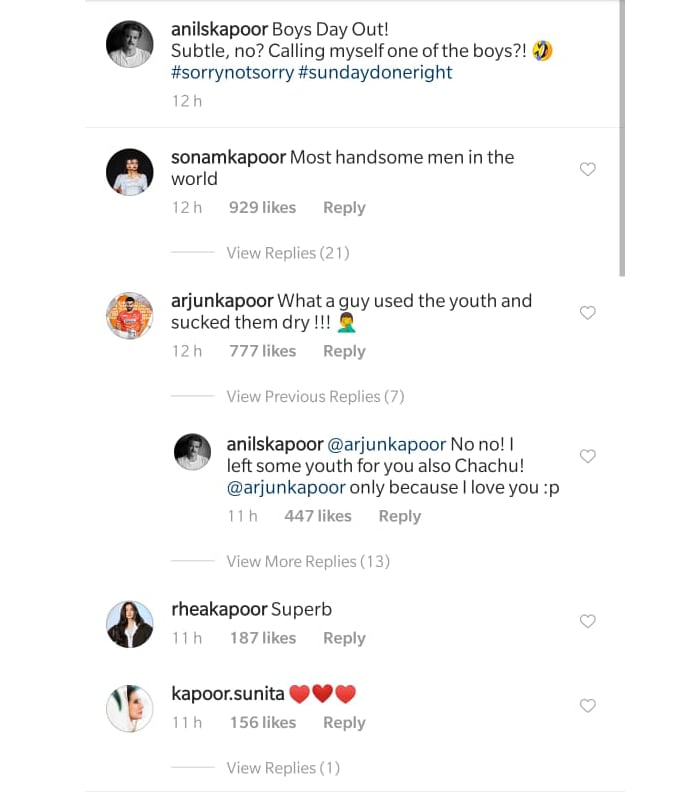Open anilskapoor's avatar in the reply
700x800 pixels.
[x=192, y=452]
